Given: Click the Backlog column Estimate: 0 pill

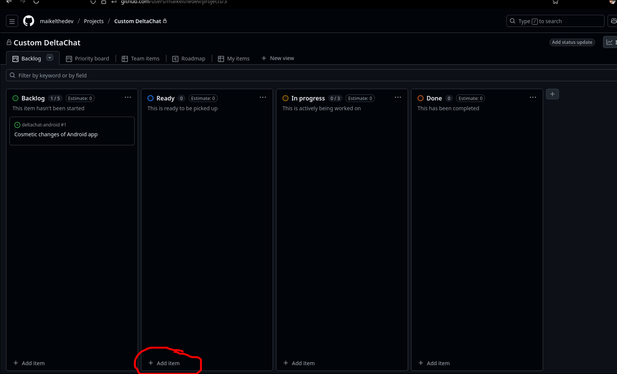Looking at the screenshot, I should tap(80, 98).
